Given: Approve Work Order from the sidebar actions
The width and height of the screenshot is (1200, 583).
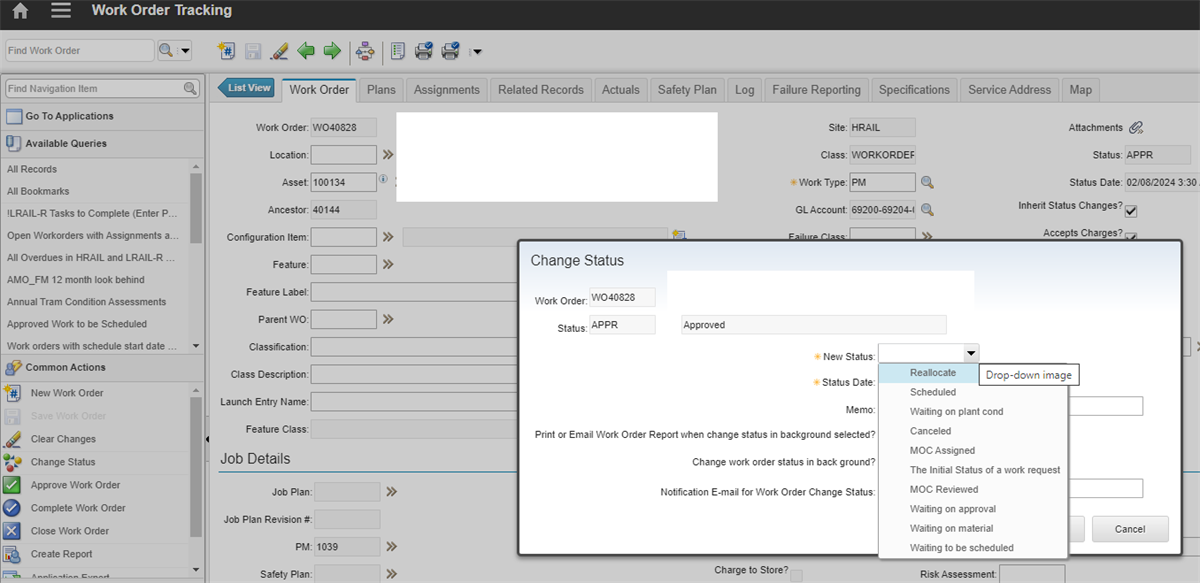Looking at the screenshot, I should [x=75, y=484].
